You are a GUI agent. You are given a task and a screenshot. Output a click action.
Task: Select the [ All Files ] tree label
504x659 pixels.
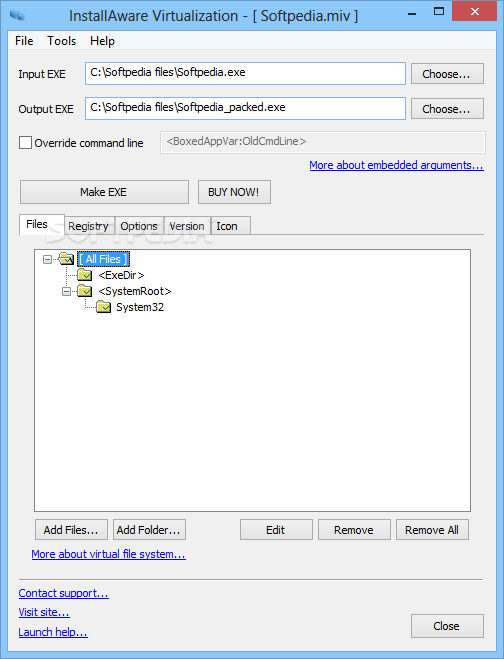coord(103,259)
